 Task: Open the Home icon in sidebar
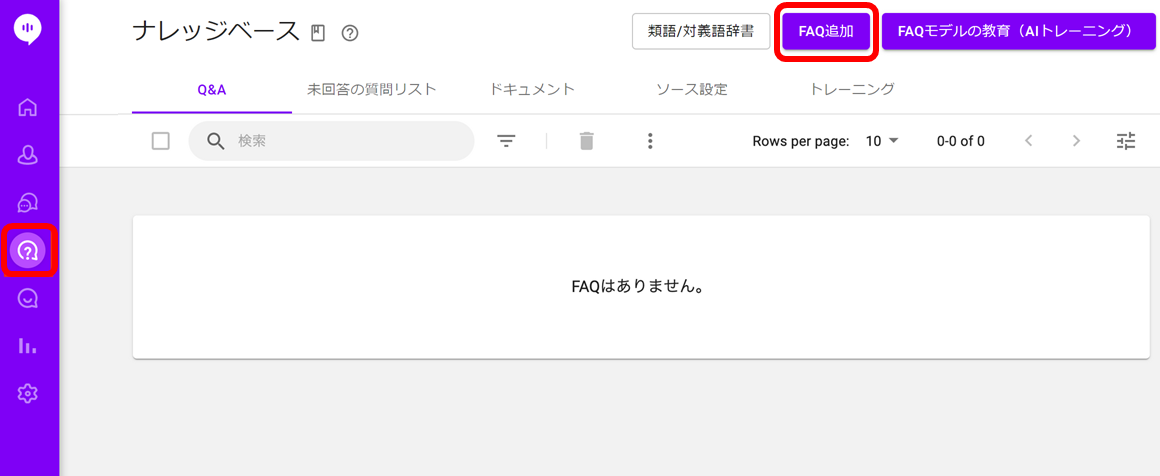(28, 107)
